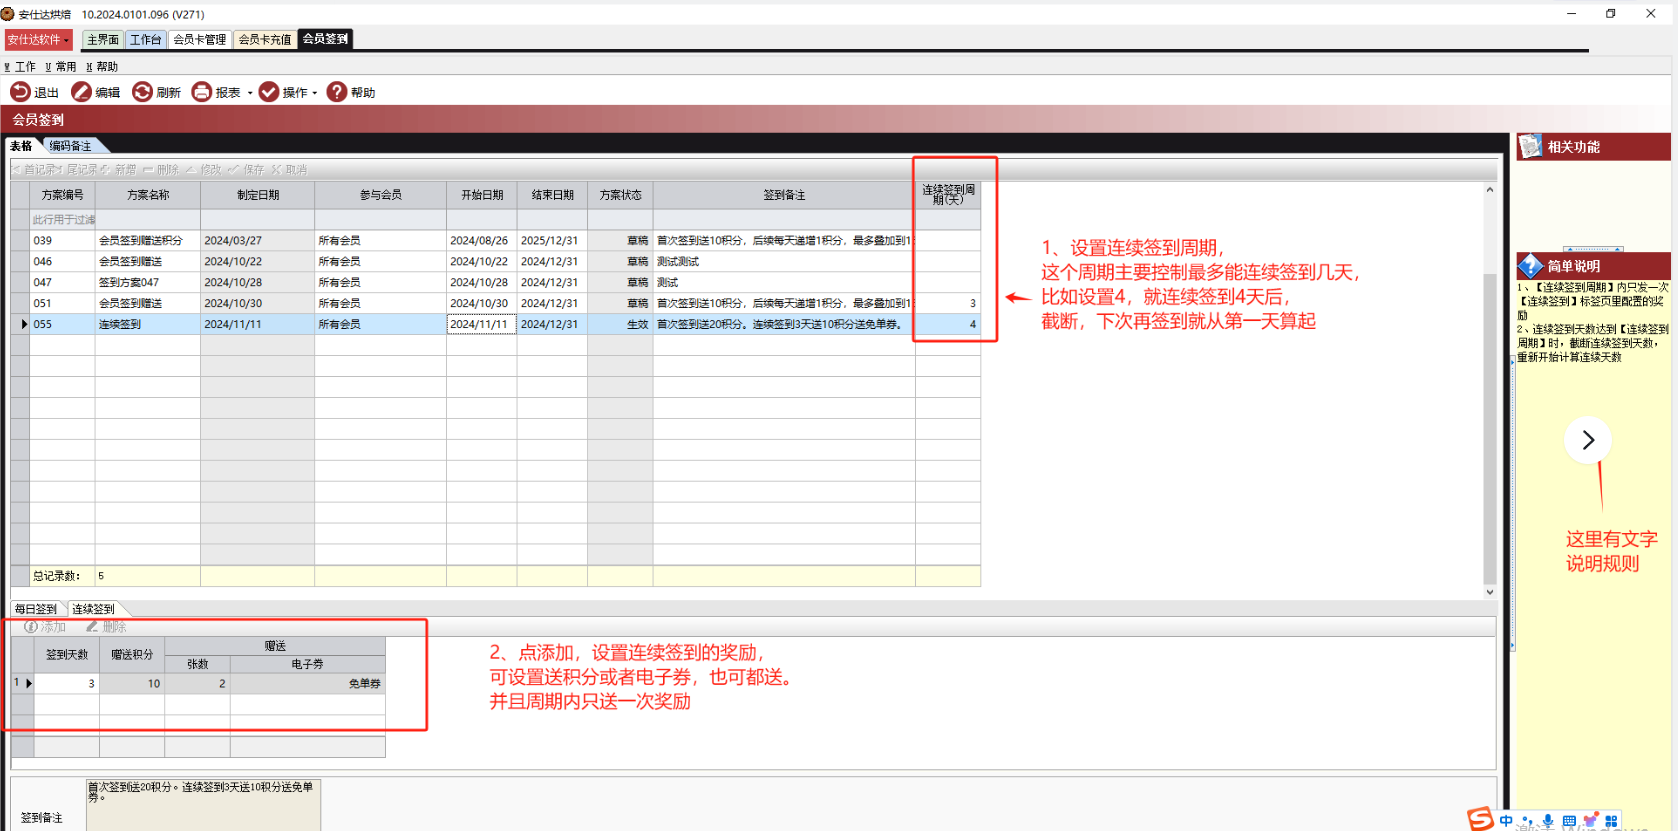This screenshot has height=831, width=1678.
Task: Click 新增 in the record toolbar
Action: tap(119, 170)
